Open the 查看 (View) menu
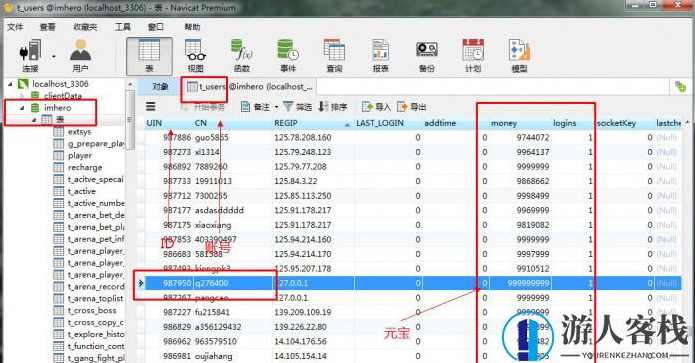 (x=47, y=27)
